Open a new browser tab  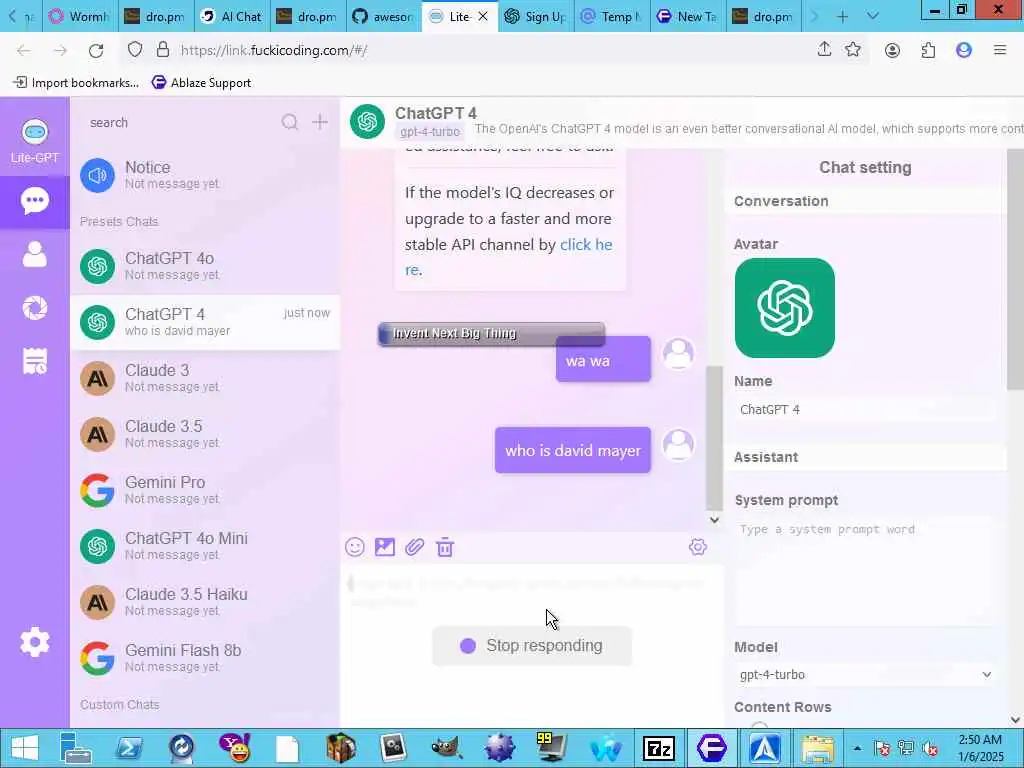coord(842,16)
